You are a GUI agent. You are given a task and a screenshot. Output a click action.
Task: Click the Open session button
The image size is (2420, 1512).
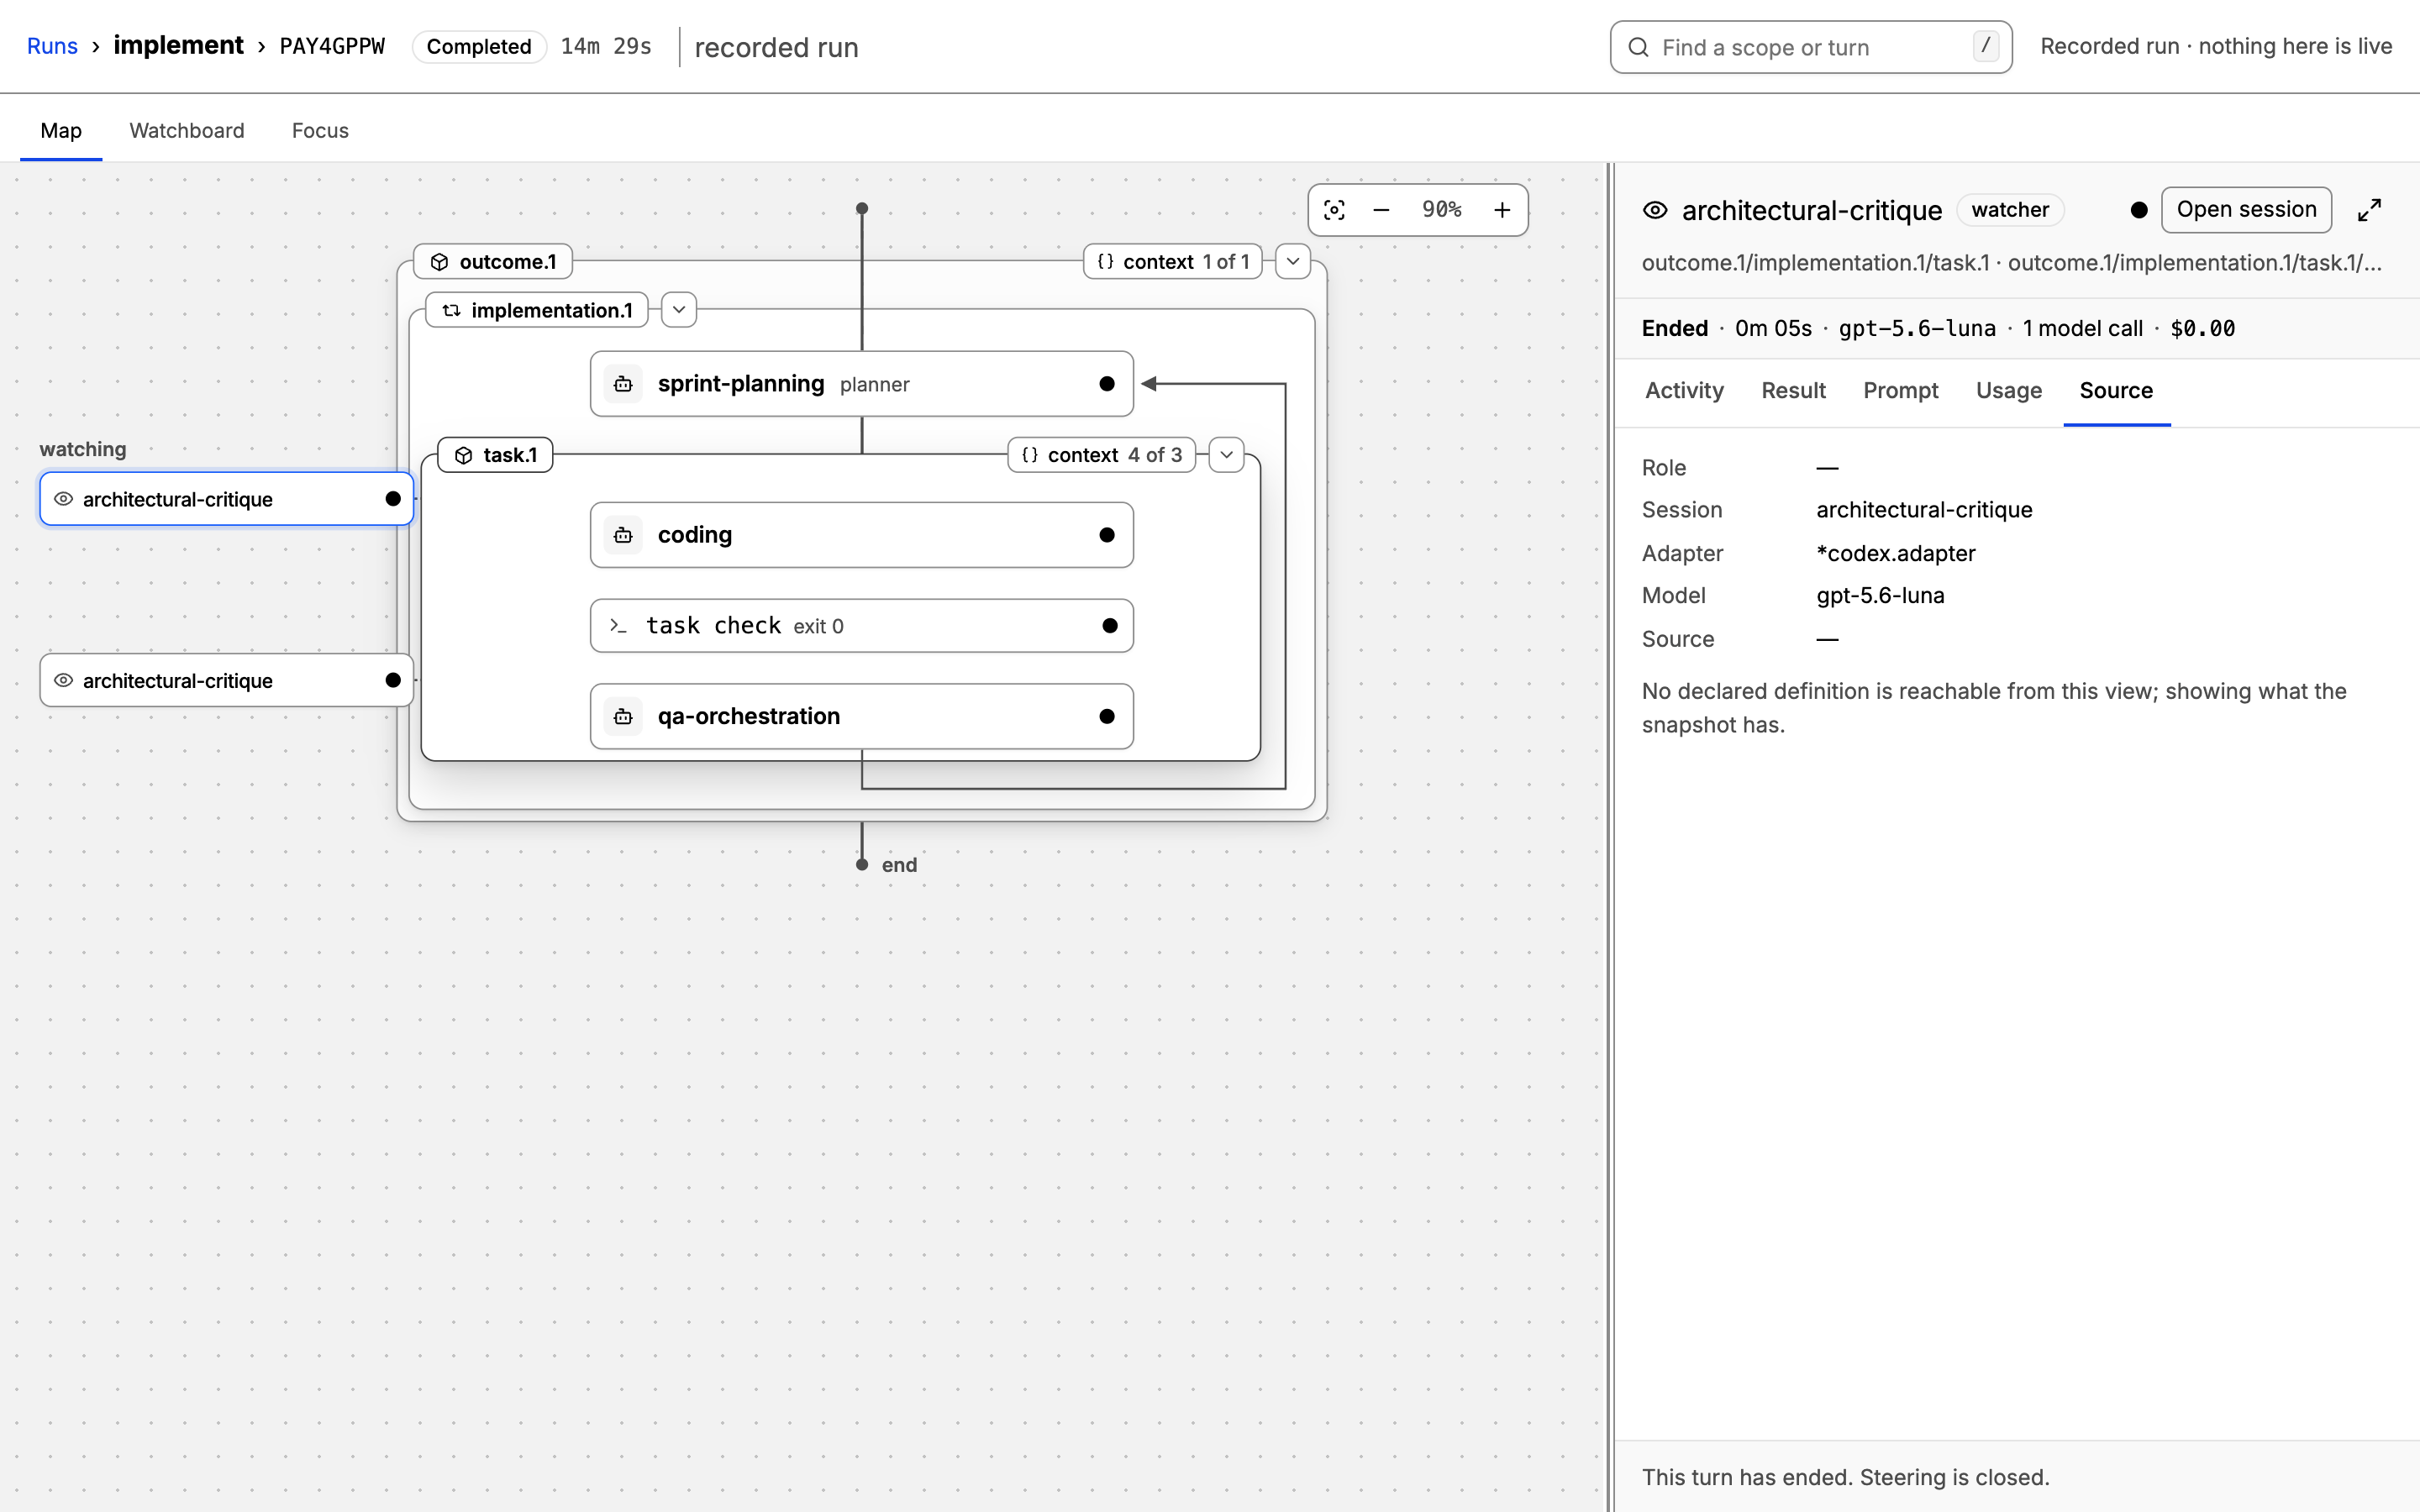[2246, 210]
